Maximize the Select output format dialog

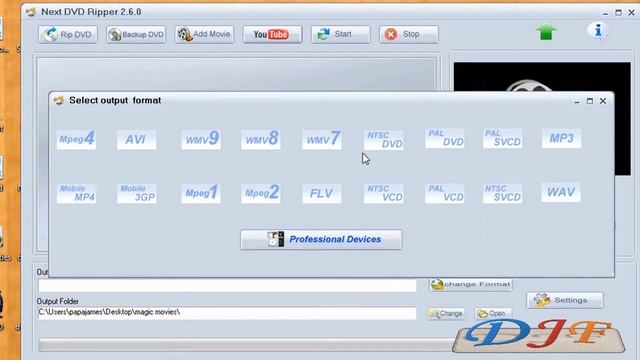tap(590, 101)
